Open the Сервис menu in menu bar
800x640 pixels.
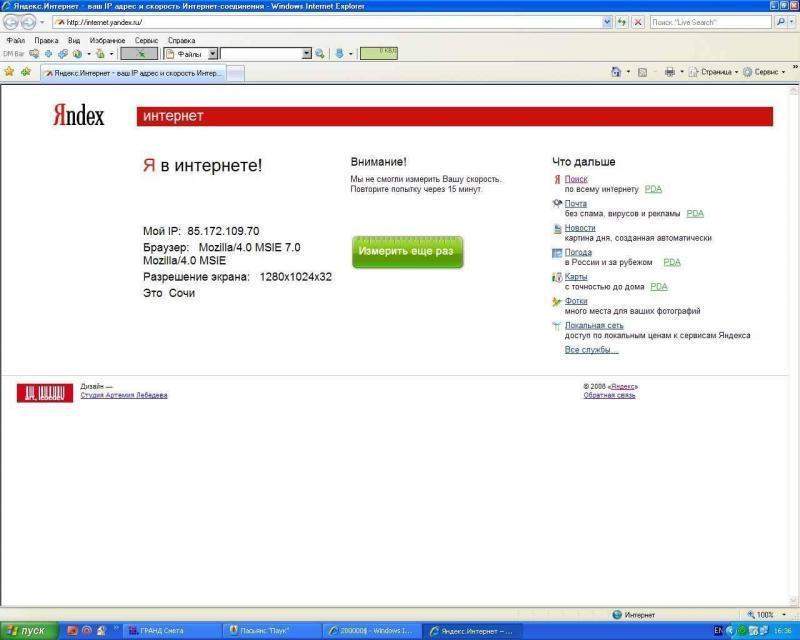pos(146,40)
